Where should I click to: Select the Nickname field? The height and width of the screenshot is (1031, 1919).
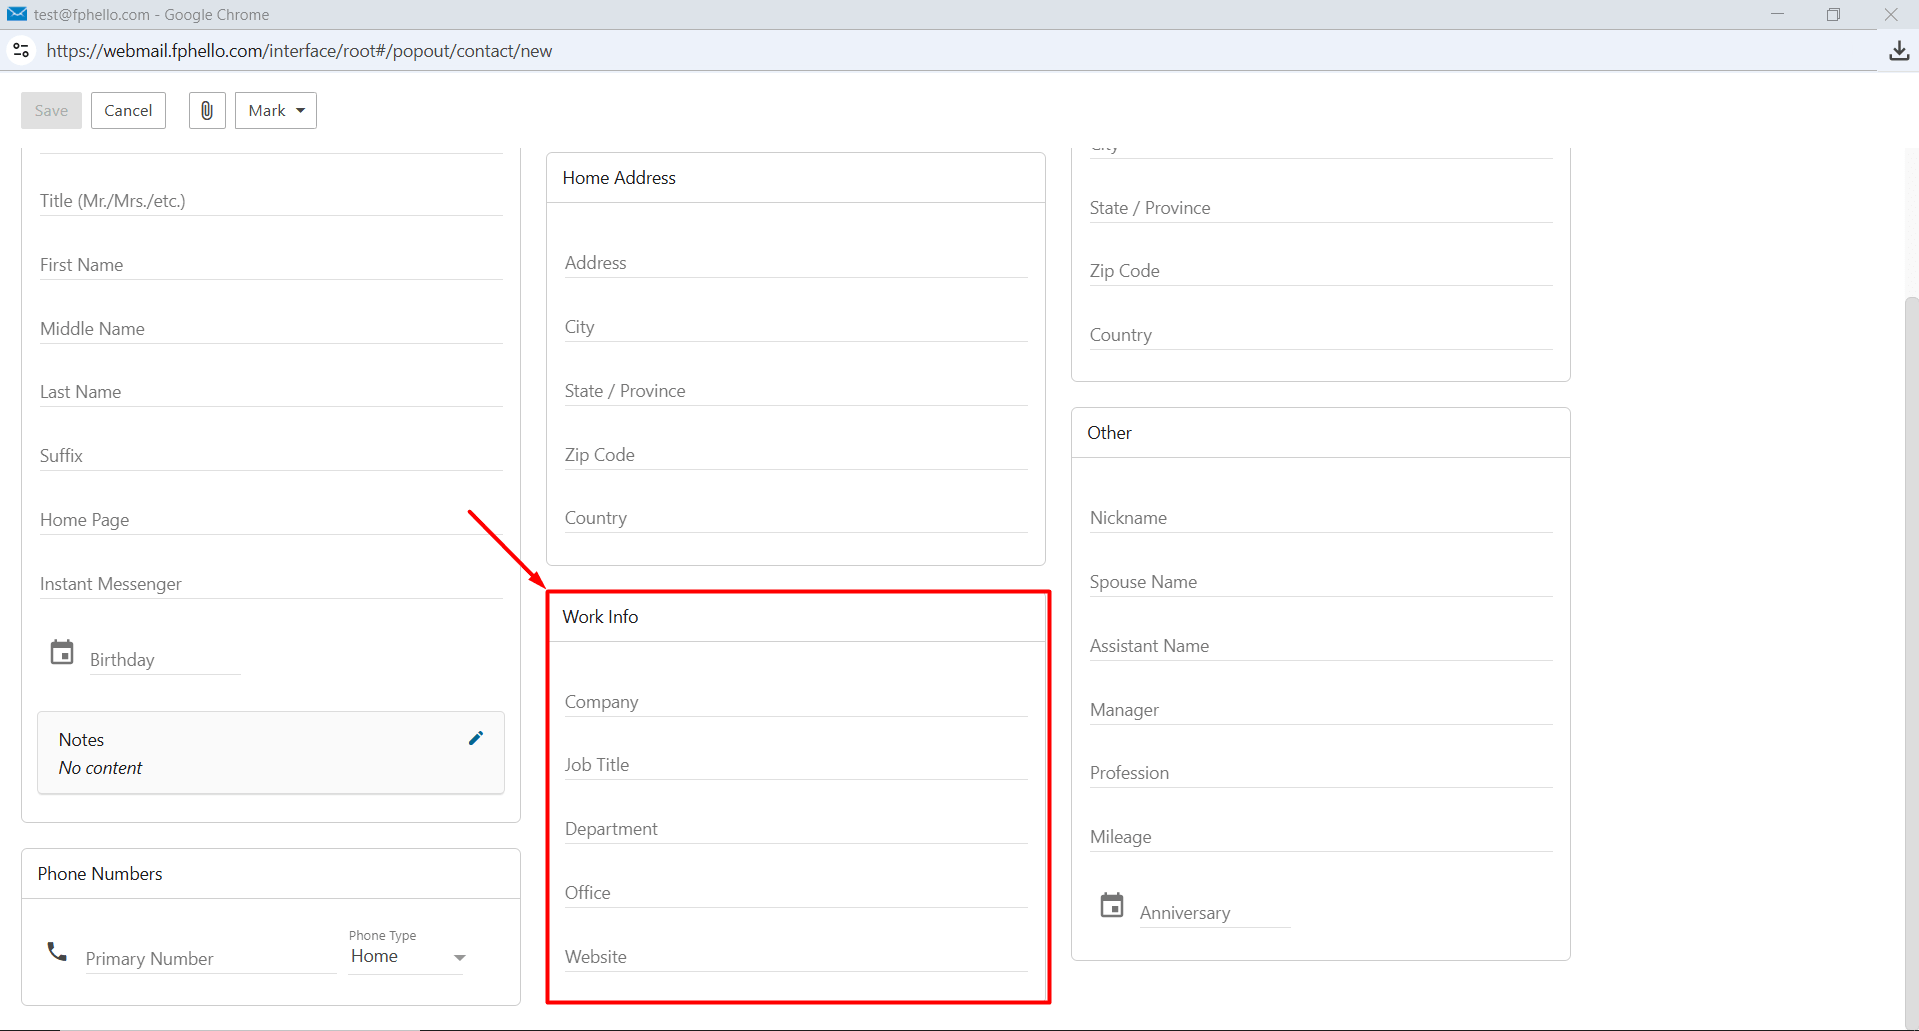tap(1321, 518)
